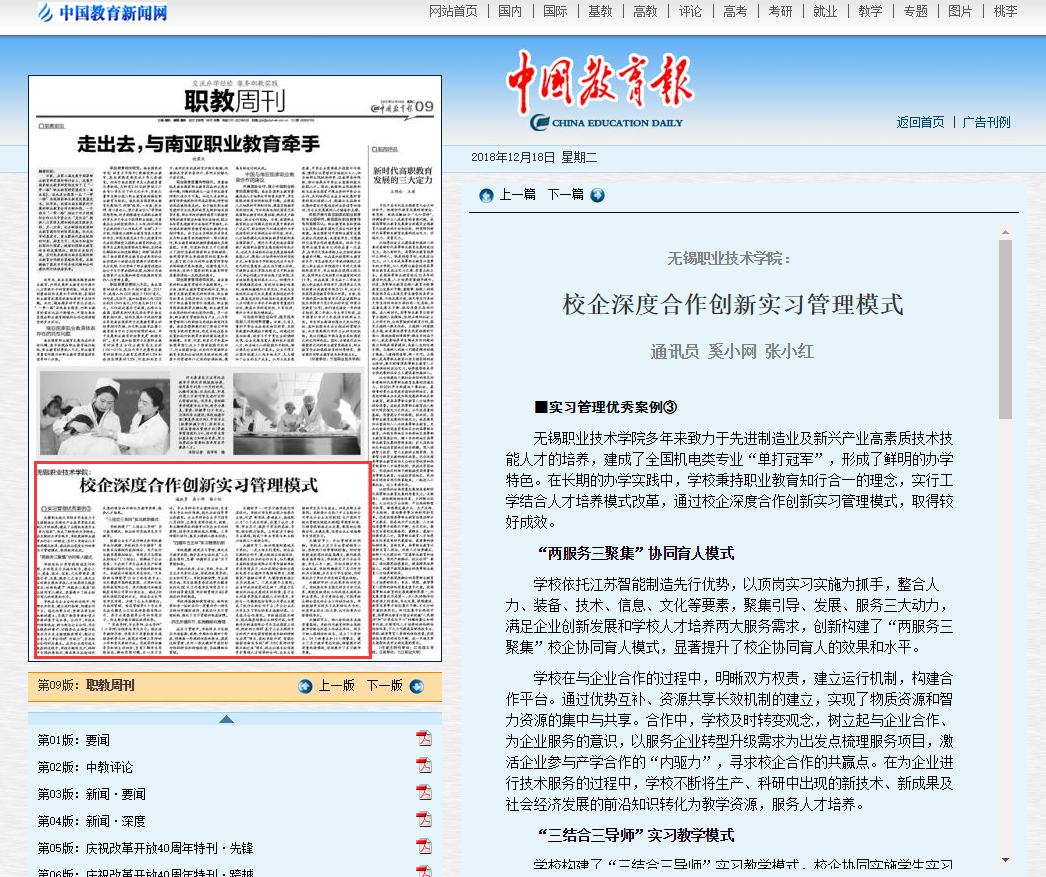Collapse page list with up triangle
The width and height of the screenshot is (1046, 877).
click(226, 718)
